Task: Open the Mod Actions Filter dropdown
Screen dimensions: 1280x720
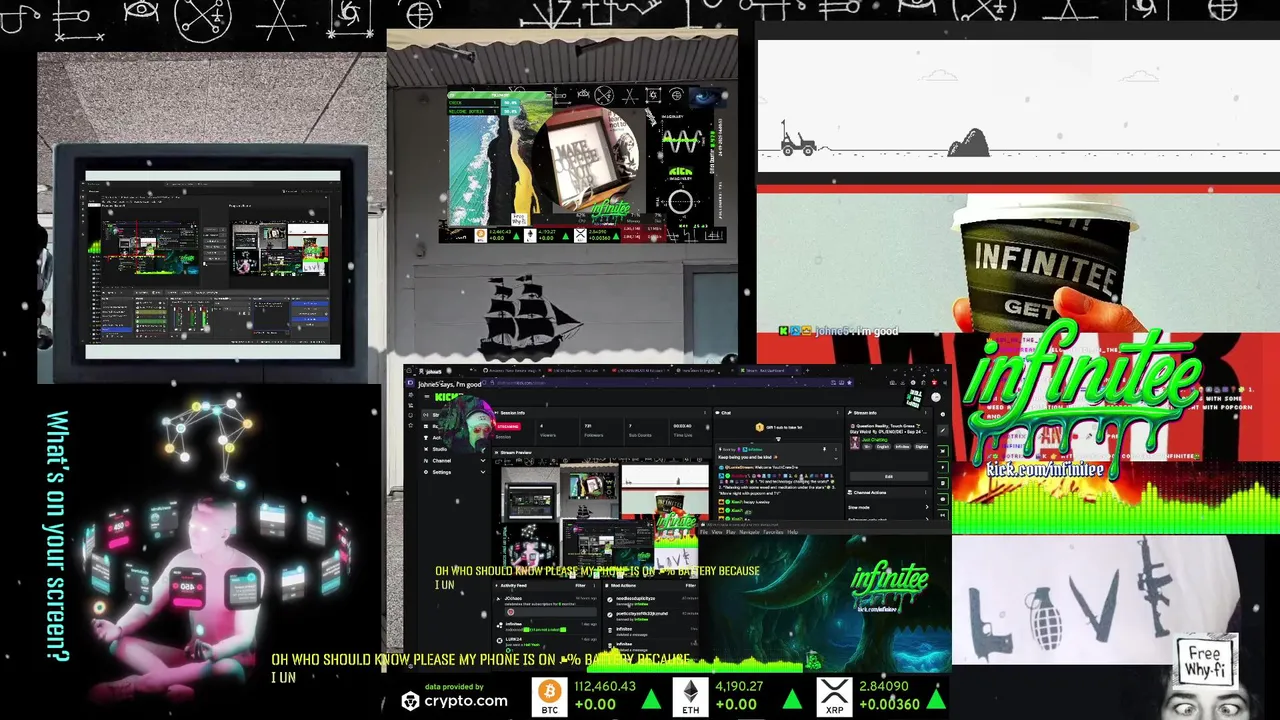Action: (x=690, y=585)
